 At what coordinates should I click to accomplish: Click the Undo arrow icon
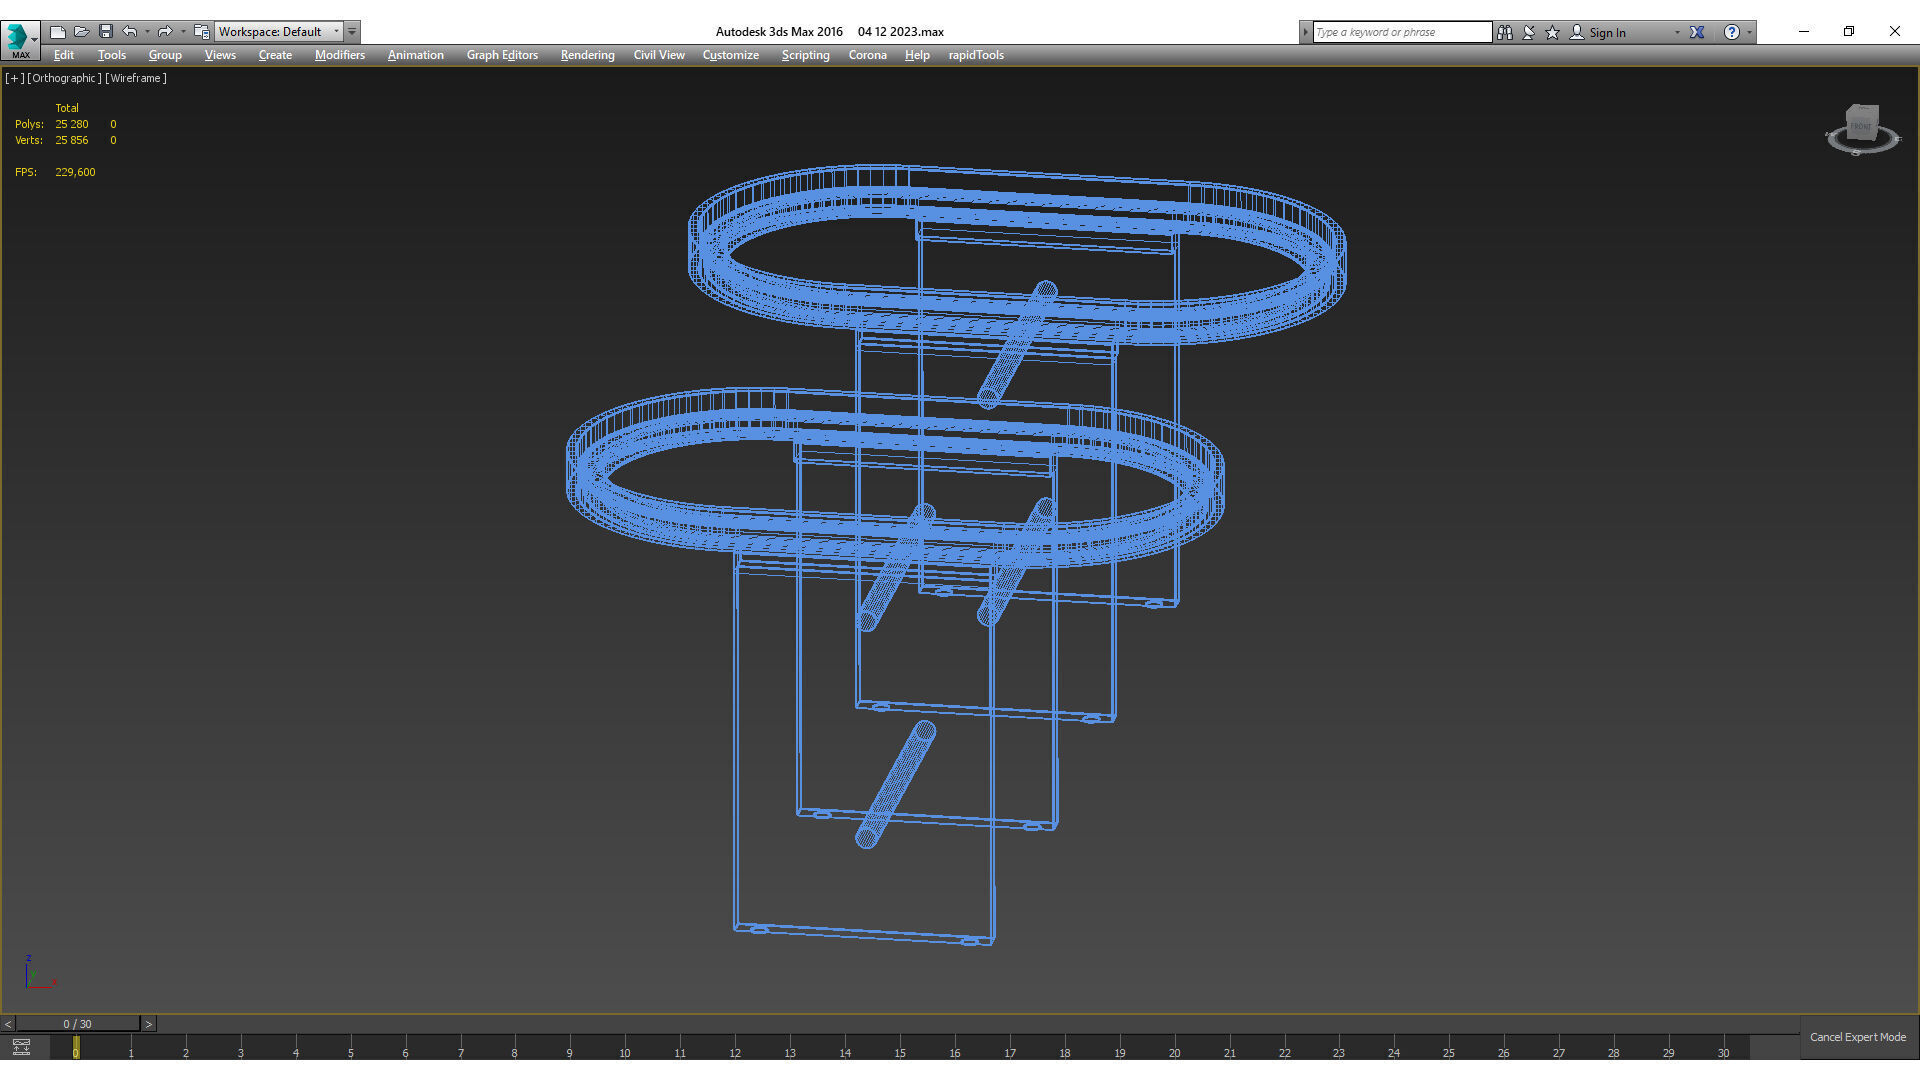coord(130,32)
